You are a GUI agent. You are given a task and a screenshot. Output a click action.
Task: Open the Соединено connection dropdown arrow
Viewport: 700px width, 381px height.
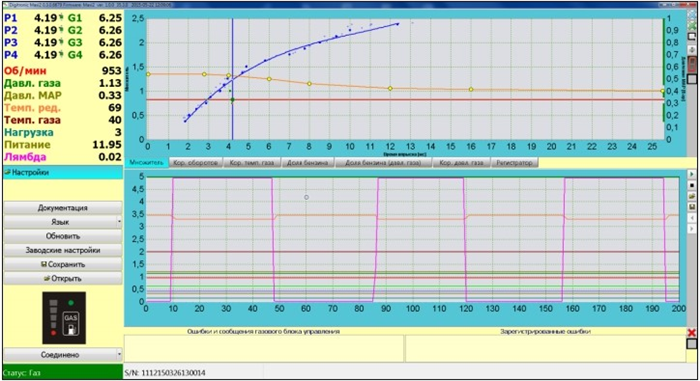pyautogui.click(x=119, y=355)
